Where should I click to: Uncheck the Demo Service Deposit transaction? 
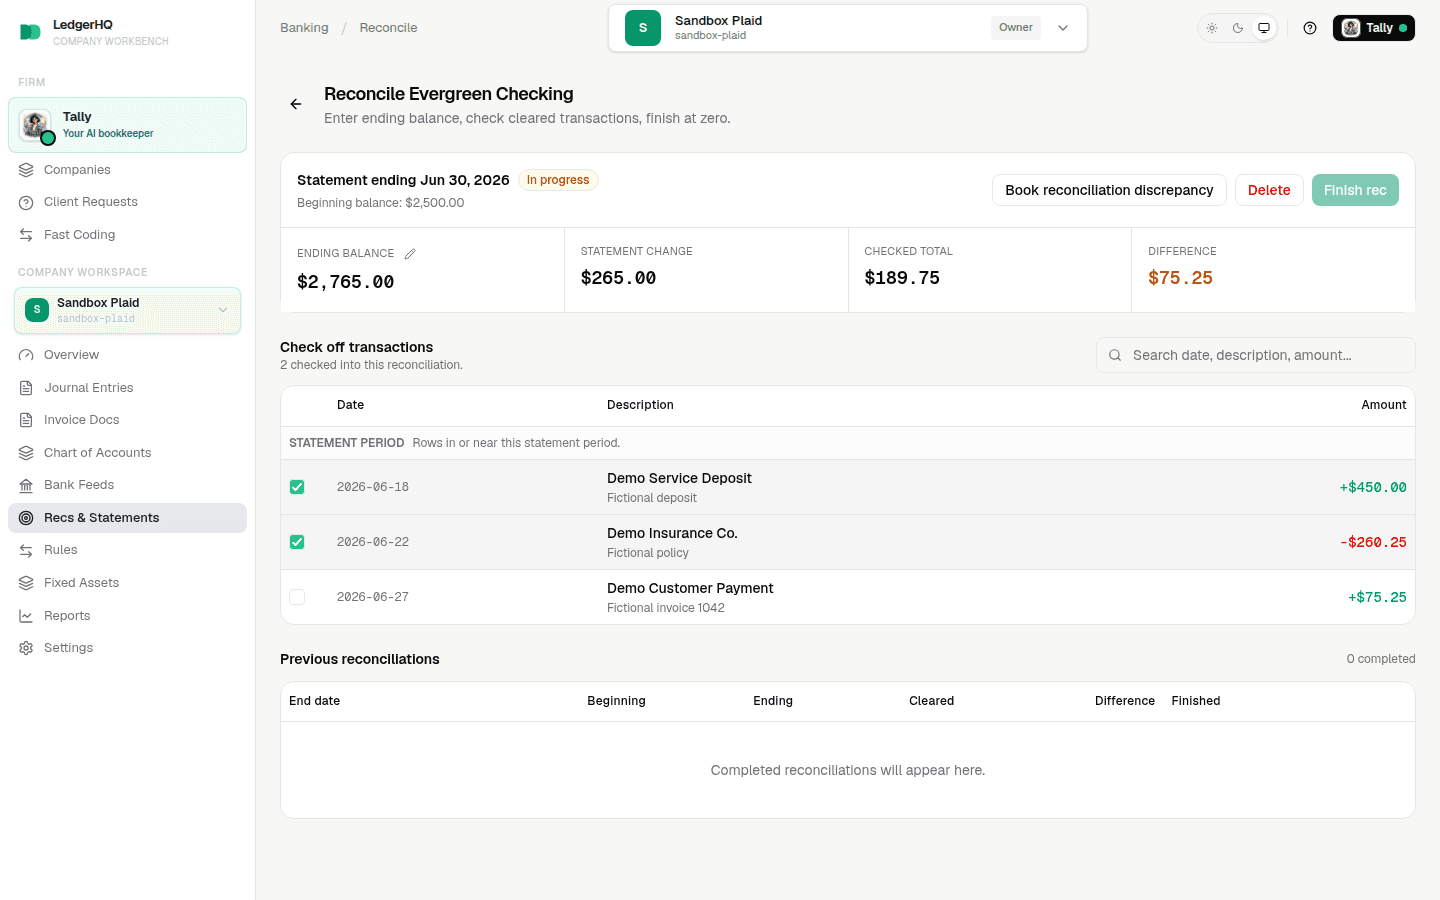(x=297, y=487)
